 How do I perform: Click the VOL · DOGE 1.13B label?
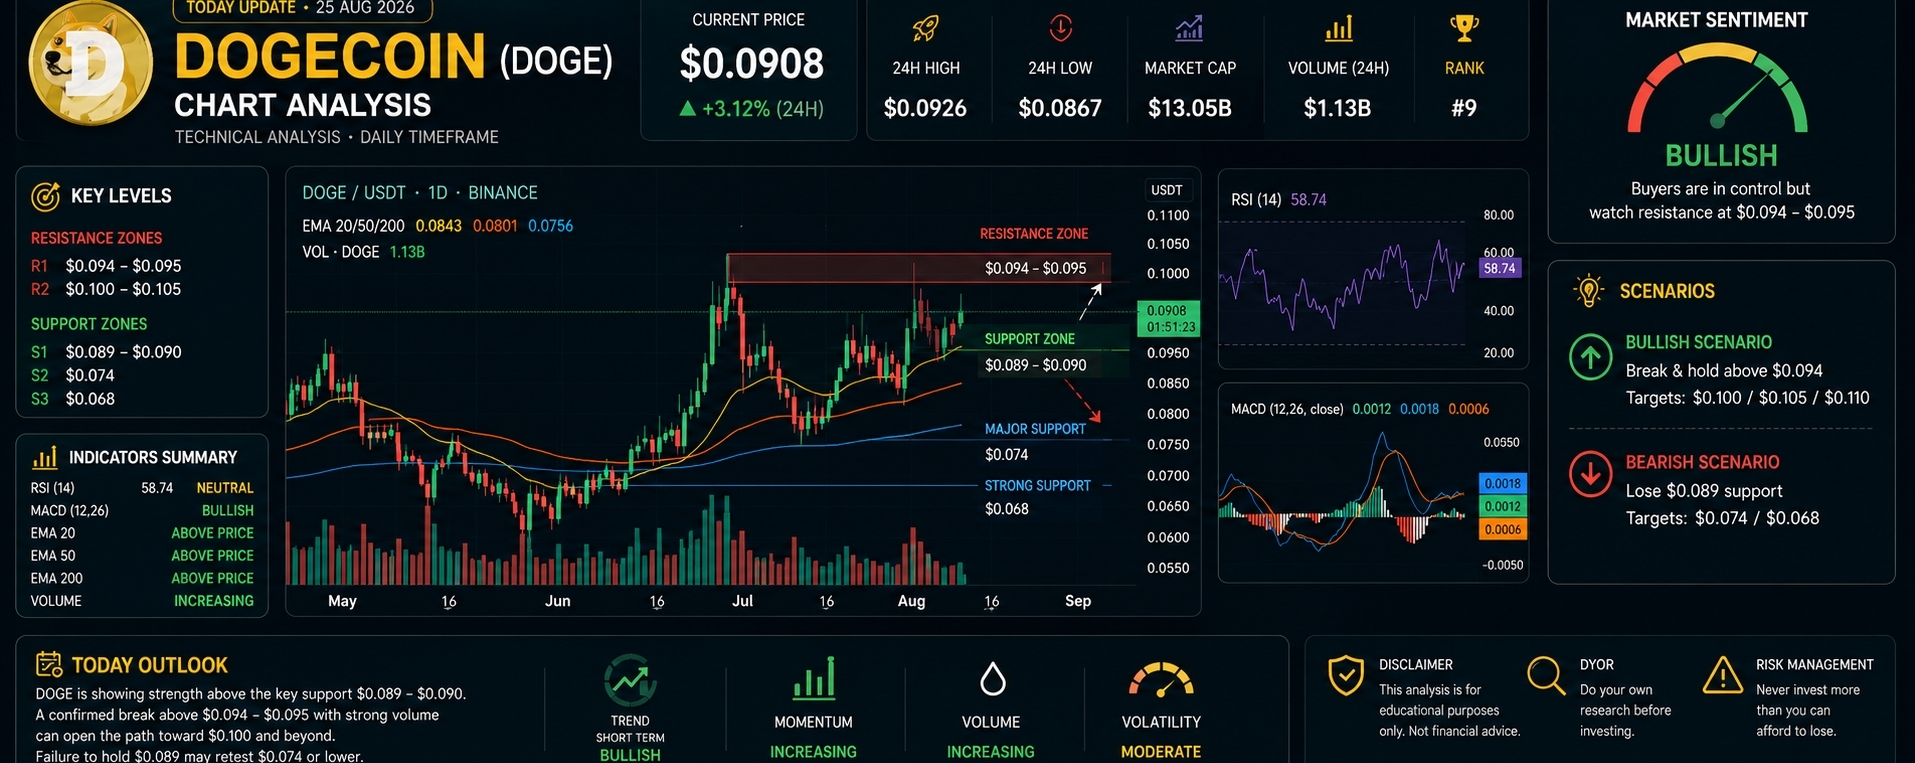(x=364, y=252)
